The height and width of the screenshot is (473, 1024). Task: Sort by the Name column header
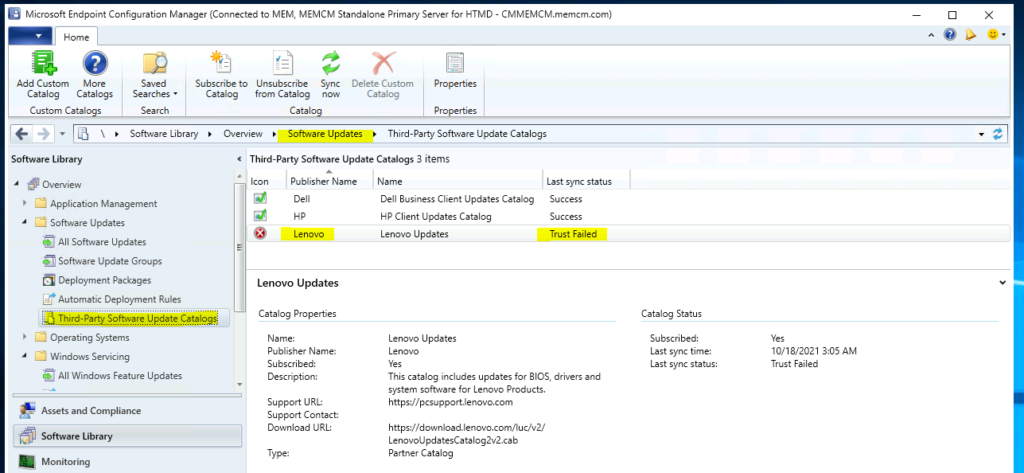[458, 182]
